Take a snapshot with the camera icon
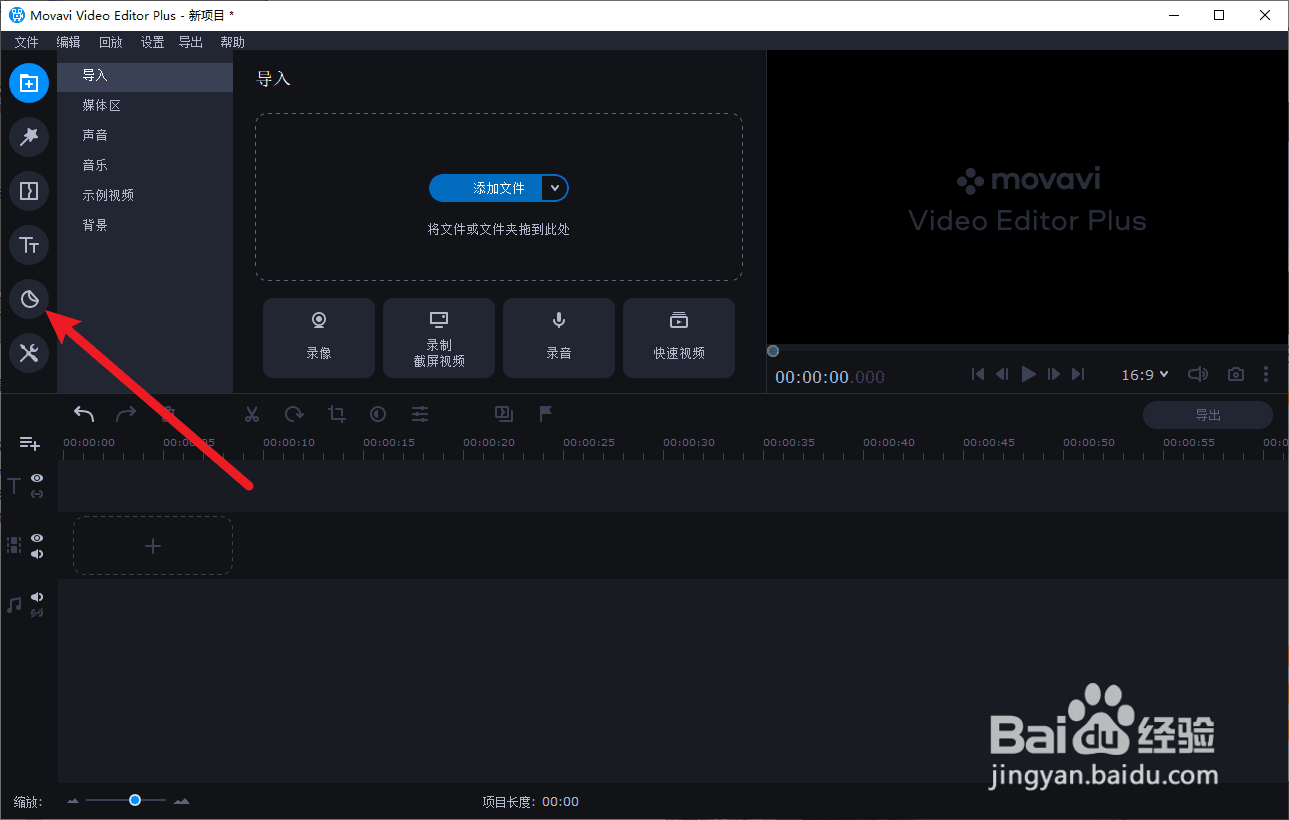The image size is (1289, 820). (x=1237, y=374)
